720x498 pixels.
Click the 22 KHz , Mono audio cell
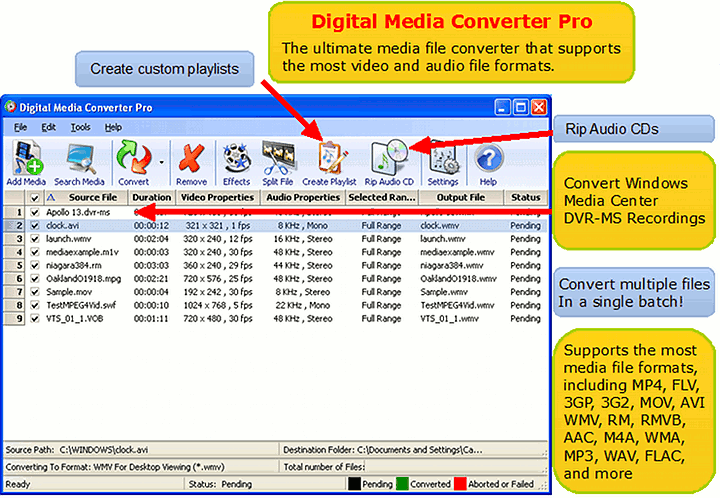coord(303,305)
